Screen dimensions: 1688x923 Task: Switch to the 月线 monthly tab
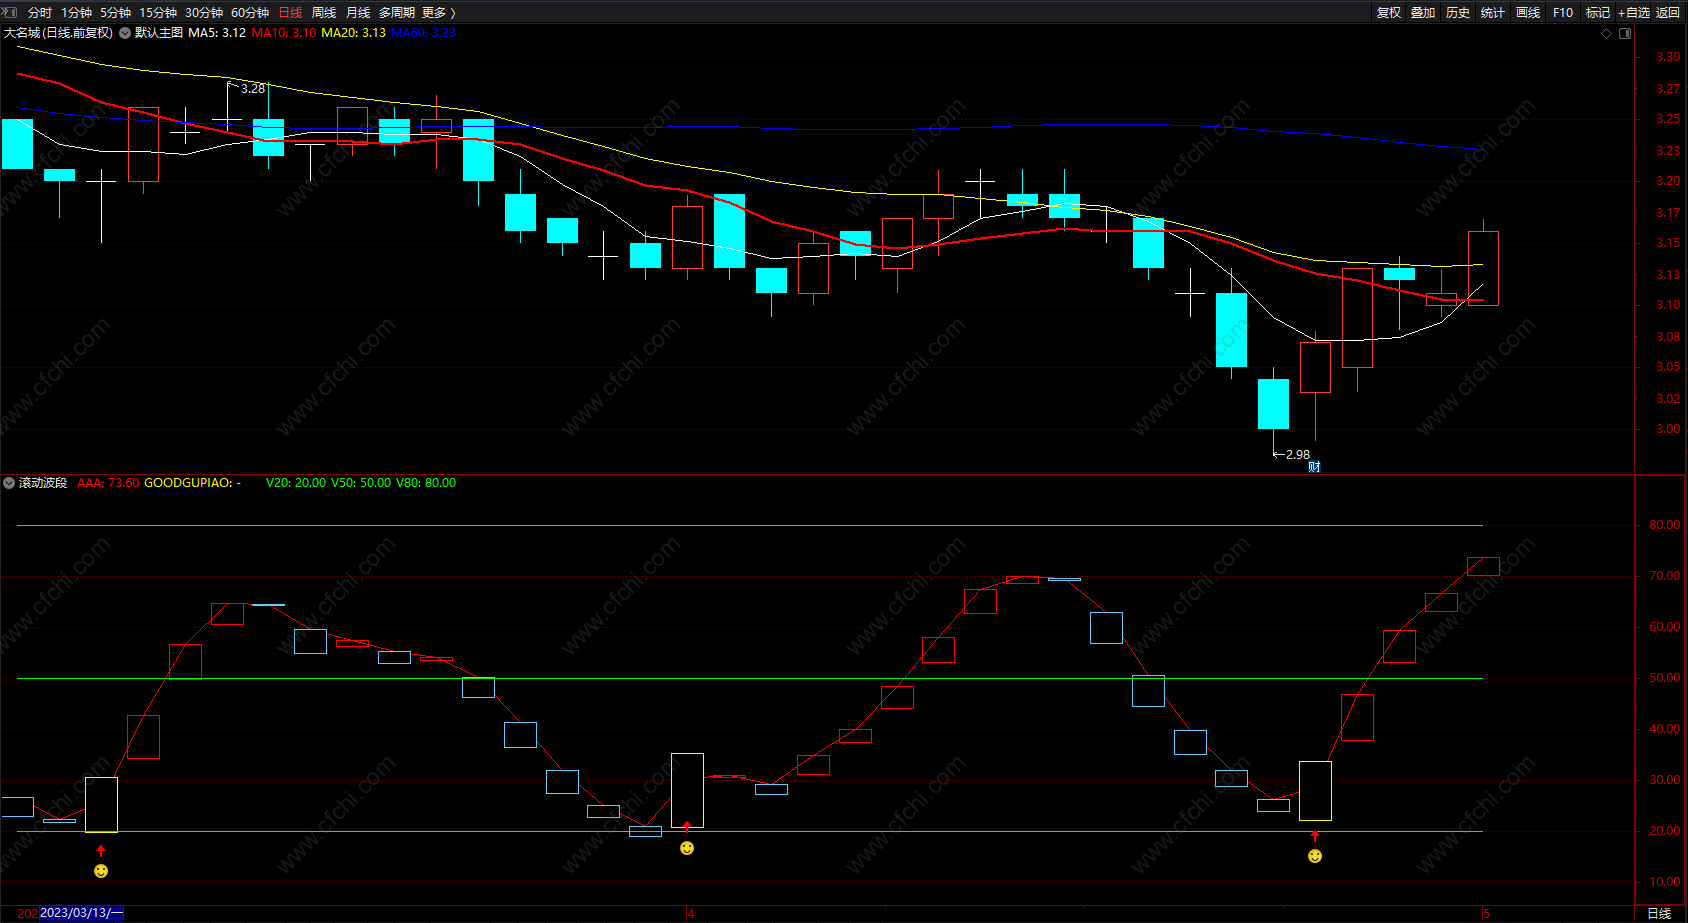358,13
